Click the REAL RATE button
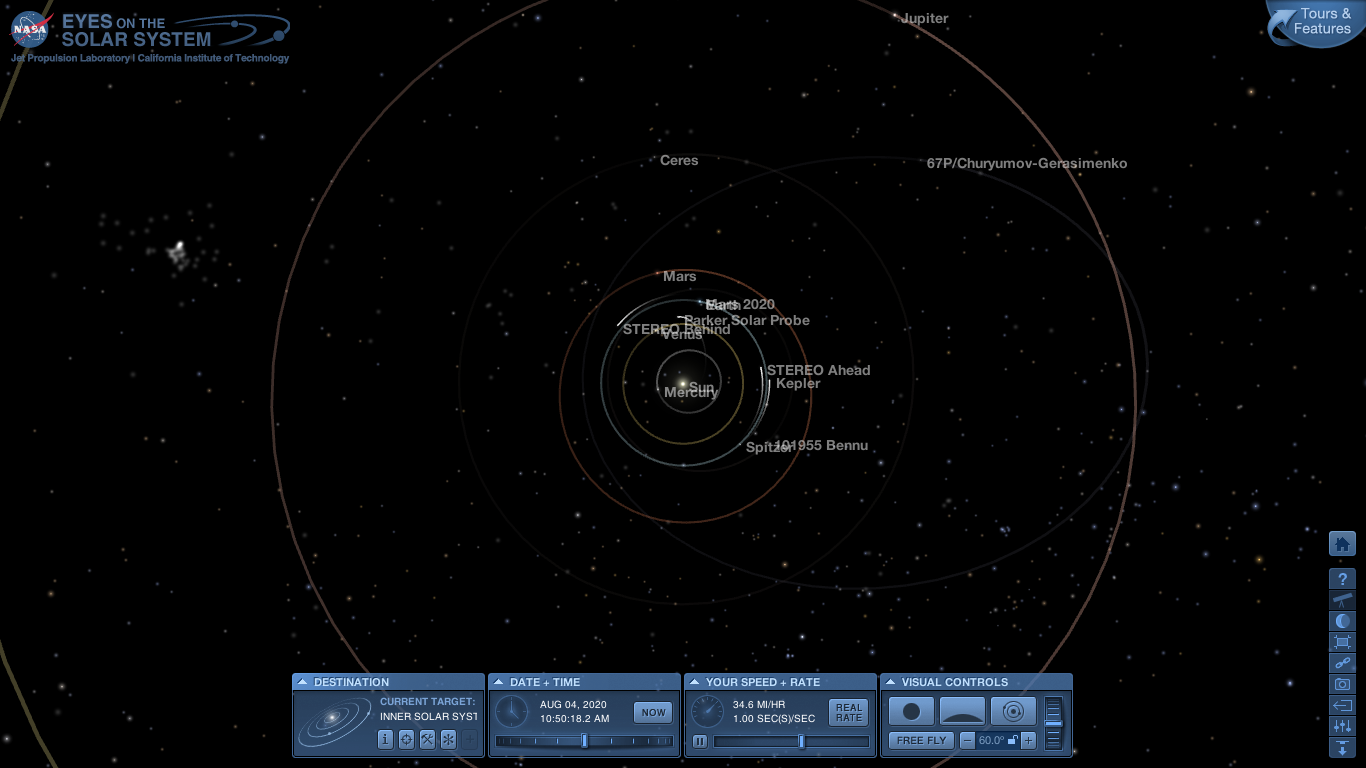The height and width of the screenshot is (768, 1366). (849, 712)
